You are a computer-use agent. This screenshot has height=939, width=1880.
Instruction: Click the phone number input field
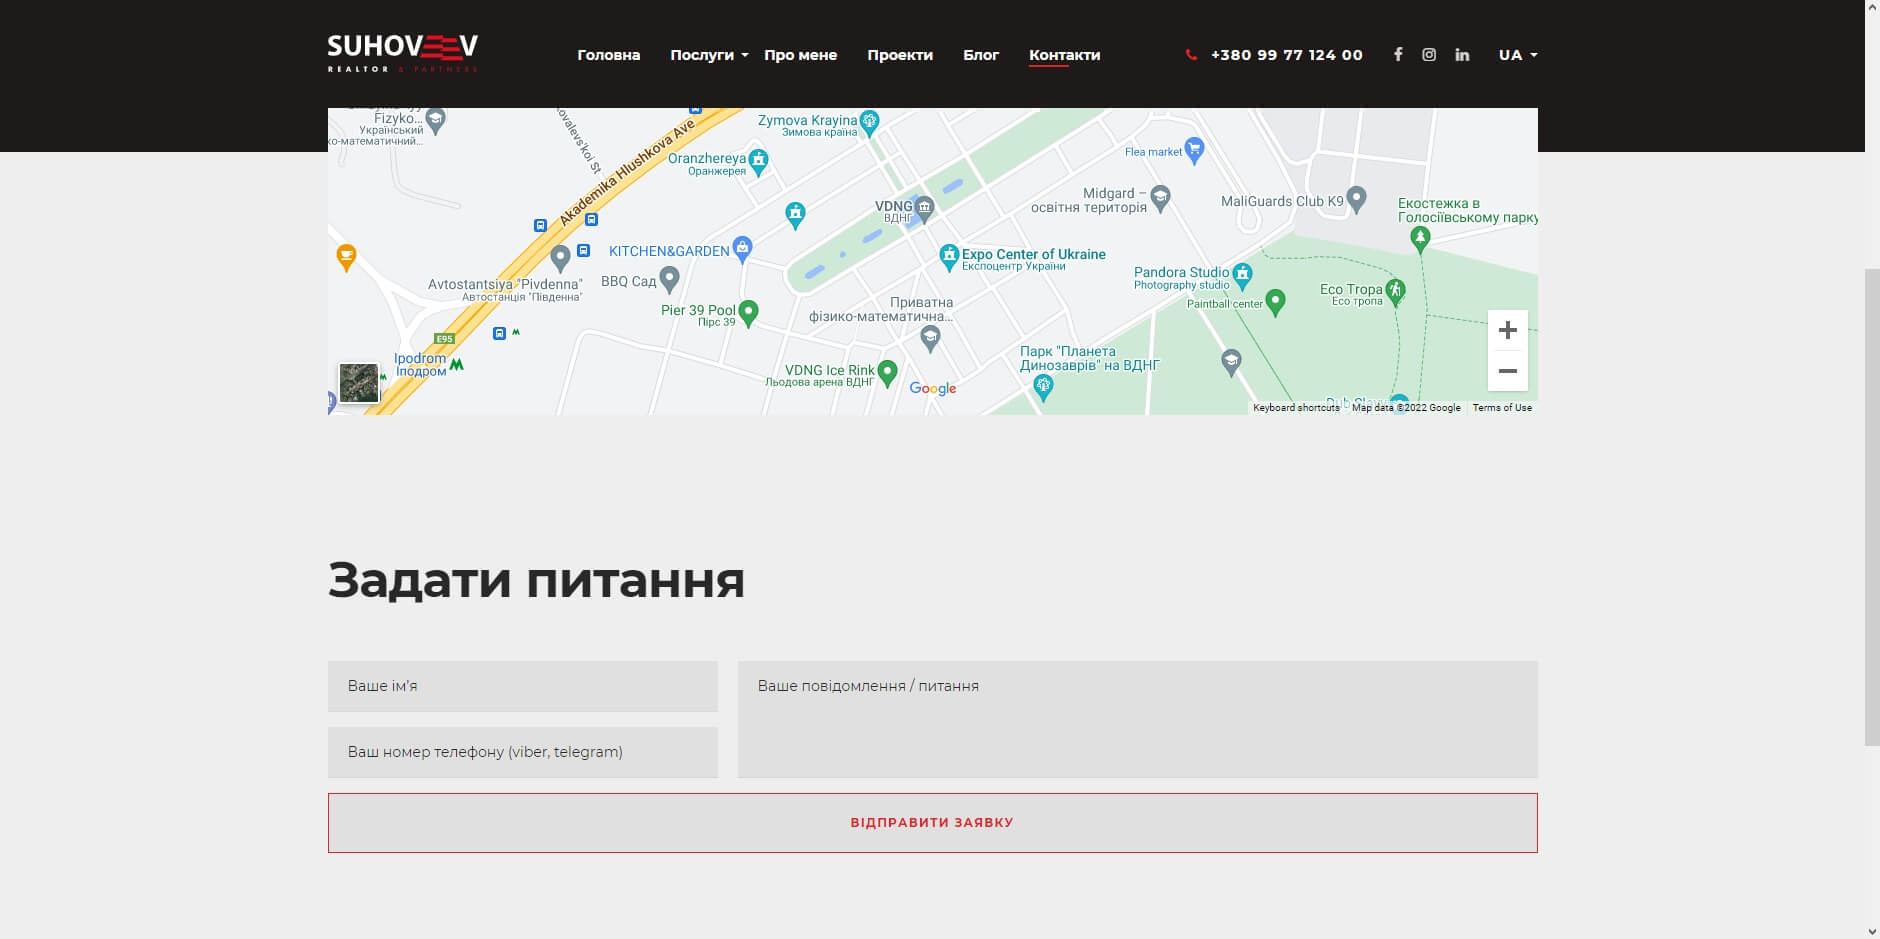[522, 752]
